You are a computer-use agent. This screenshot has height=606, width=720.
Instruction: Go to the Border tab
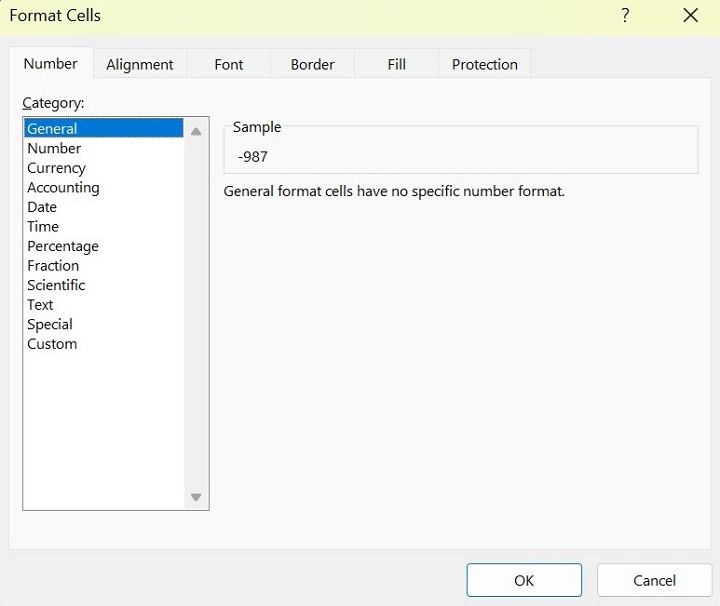pos(312,64)
